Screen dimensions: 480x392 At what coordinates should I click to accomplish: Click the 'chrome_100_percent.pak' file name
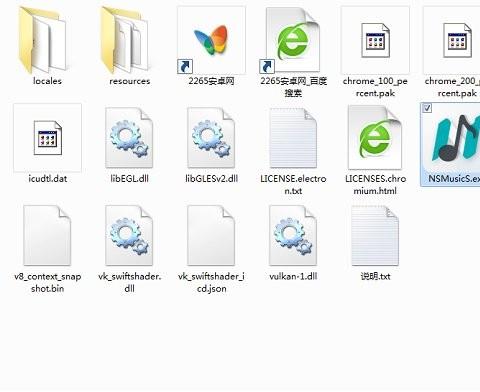375,87
